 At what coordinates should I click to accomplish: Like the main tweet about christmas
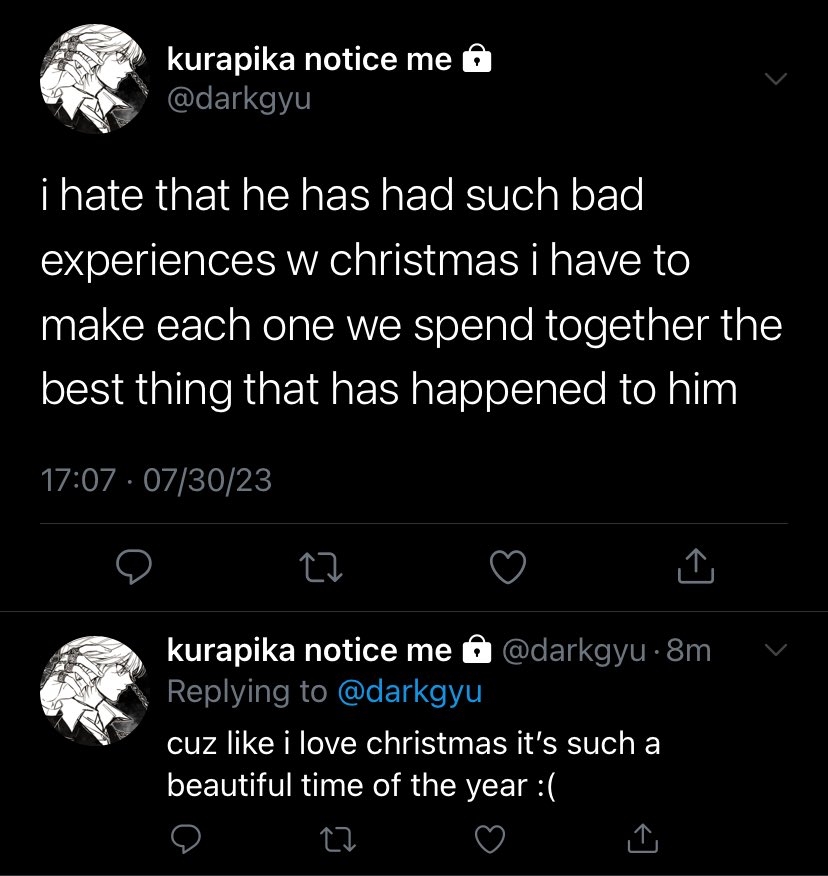(508, 567)
